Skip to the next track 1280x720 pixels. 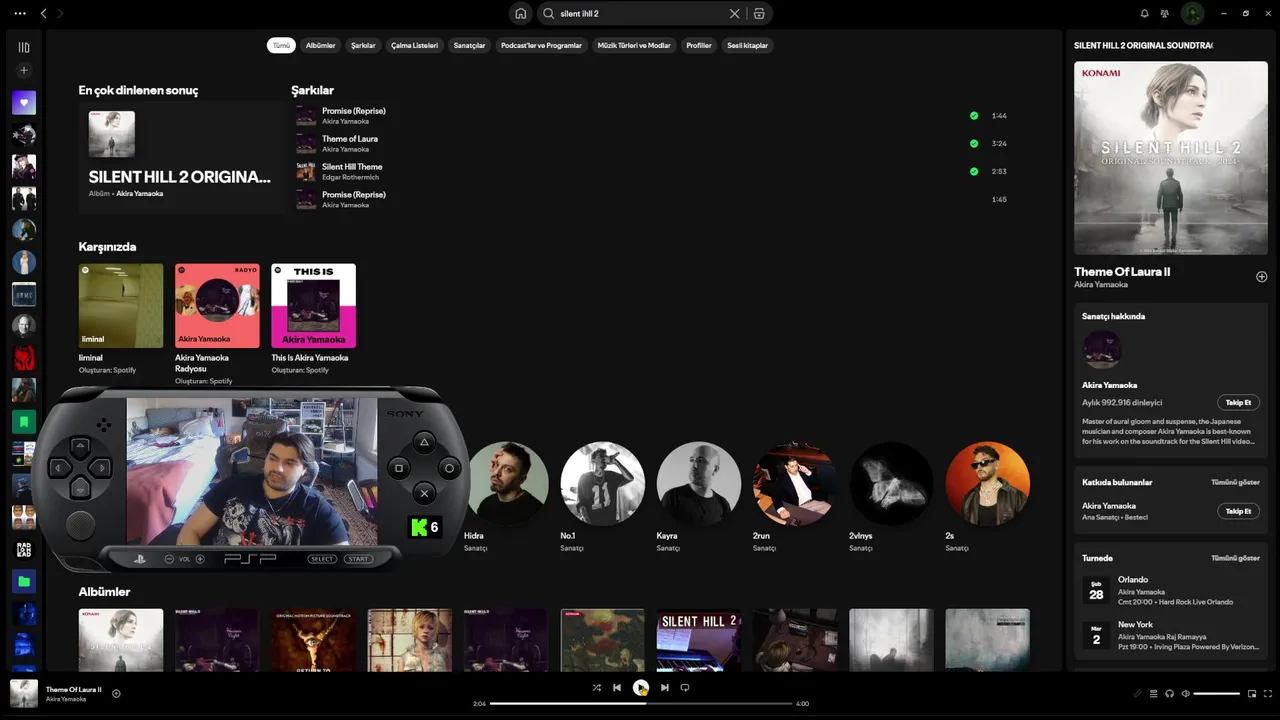point(664,688)
